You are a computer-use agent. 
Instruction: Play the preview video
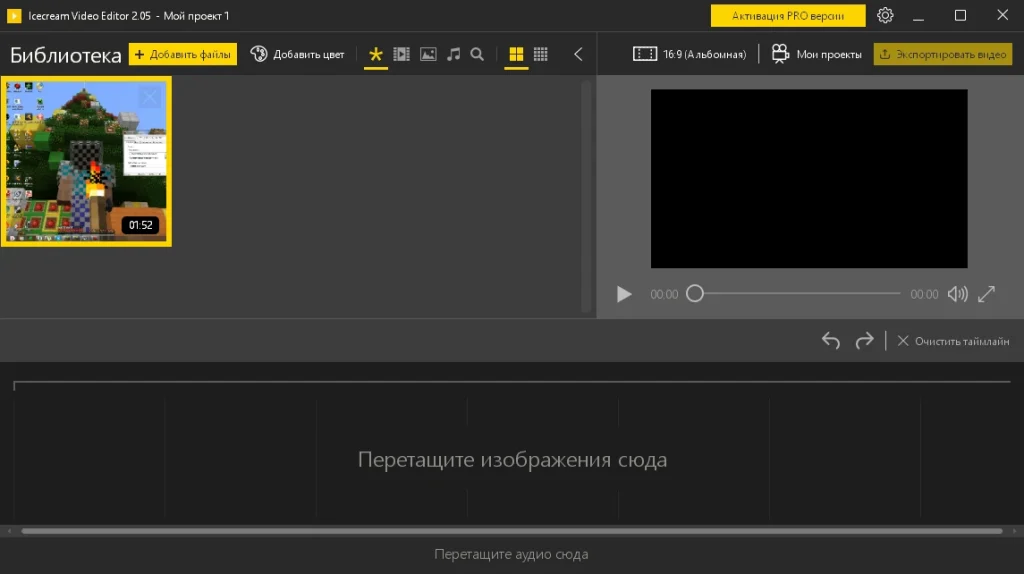pos(624,294)
